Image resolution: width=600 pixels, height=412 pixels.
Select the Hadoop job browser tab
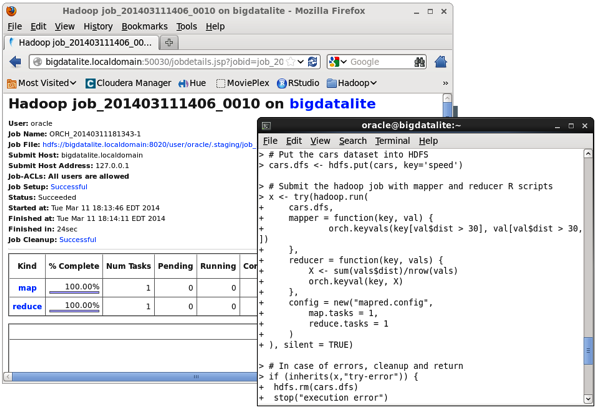tap(82, 42)
